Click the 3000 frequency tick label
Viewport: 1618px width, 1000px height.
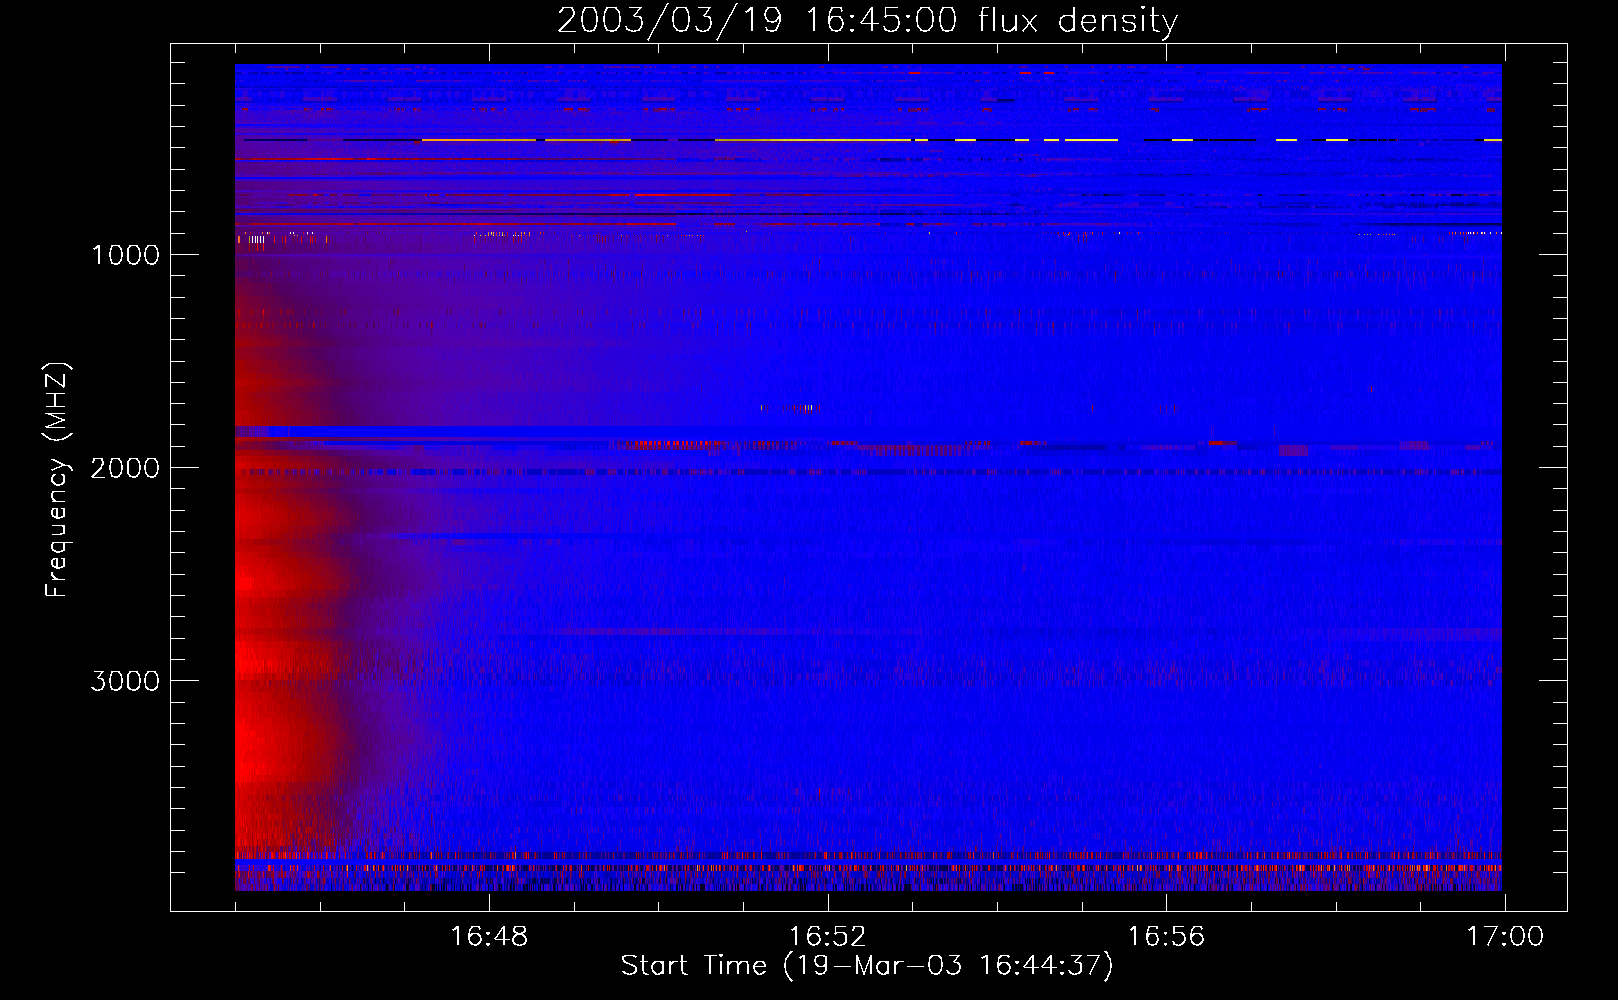[125, 681]
